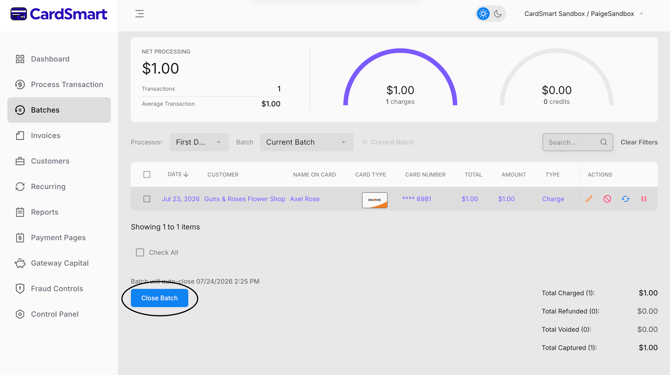Open the CardSmart Sandbox account dropdown
The height and width of the screenshot is (375, 670).
pyautogui.click(x=583, y=14)
